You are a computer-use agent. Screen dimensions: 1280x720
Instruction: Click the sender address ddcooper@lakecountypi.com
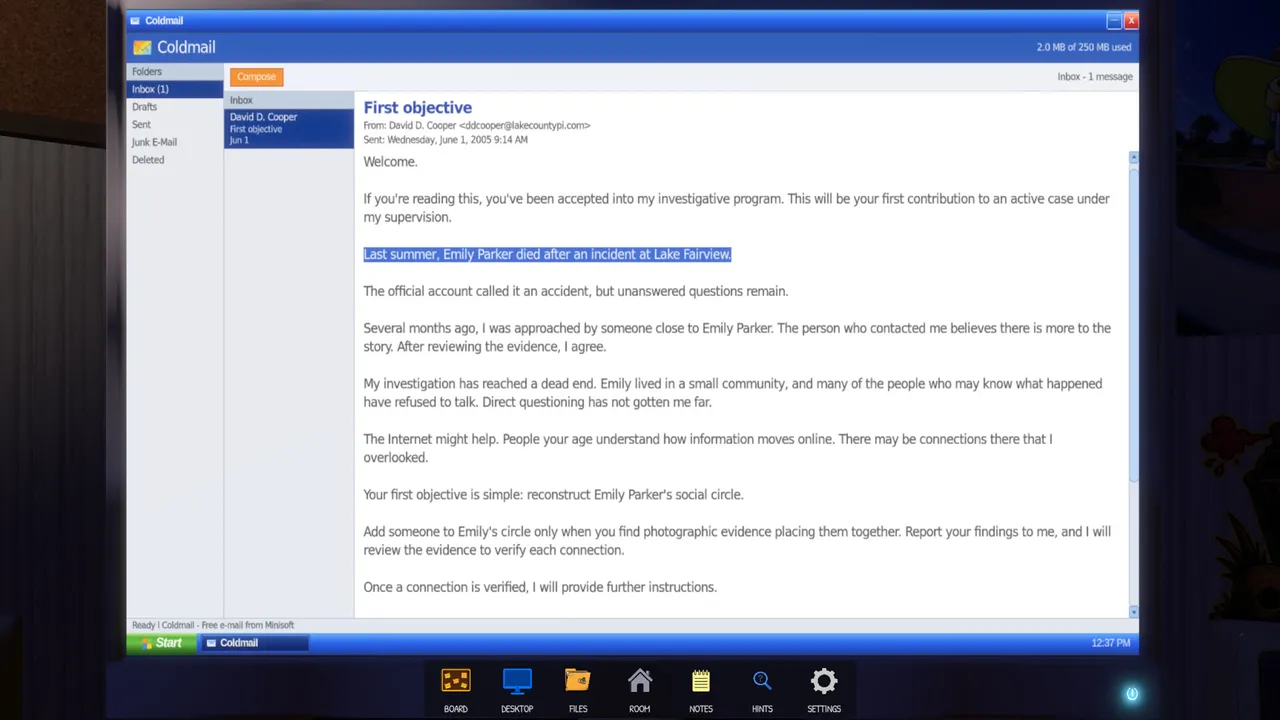pos(524,126)
